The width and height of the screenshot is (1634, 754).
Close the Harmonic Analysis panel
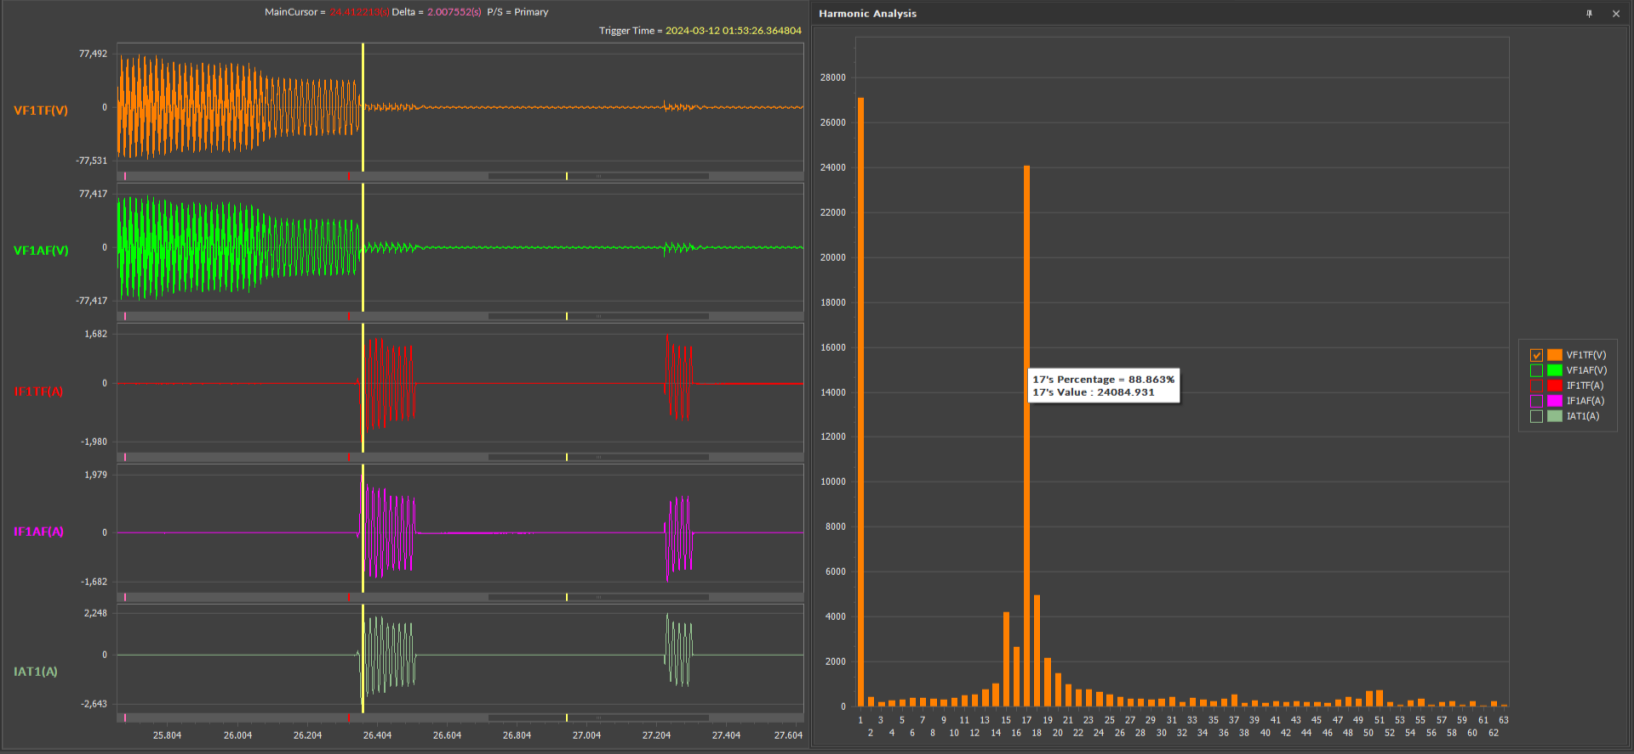[1616, 14]
